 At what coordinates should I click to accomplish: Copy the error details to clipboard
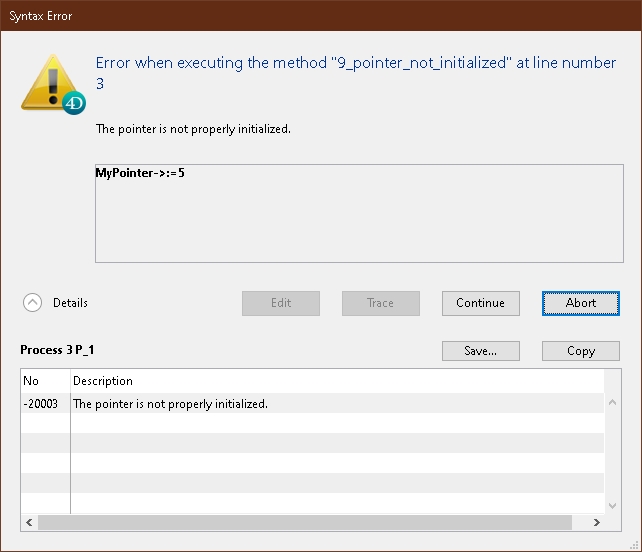click(x=580, y=351)
